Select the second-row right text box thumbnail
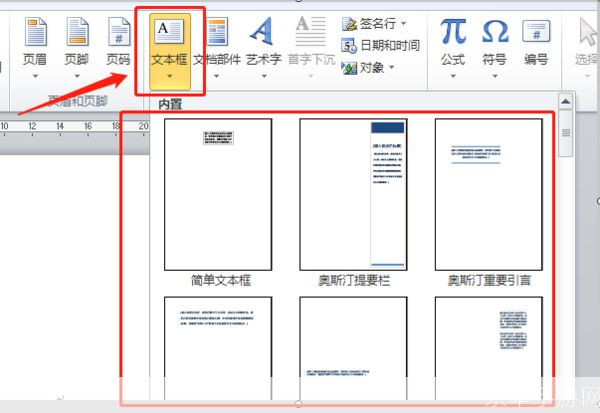The image size is (600, 413). pos(489,348)
